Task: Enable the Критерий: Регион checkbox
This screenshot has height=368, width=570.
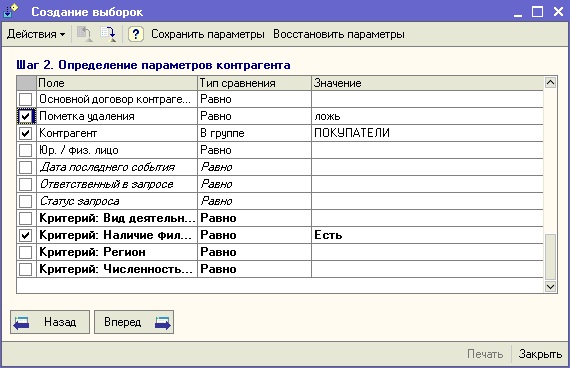Action: [25, 252]
